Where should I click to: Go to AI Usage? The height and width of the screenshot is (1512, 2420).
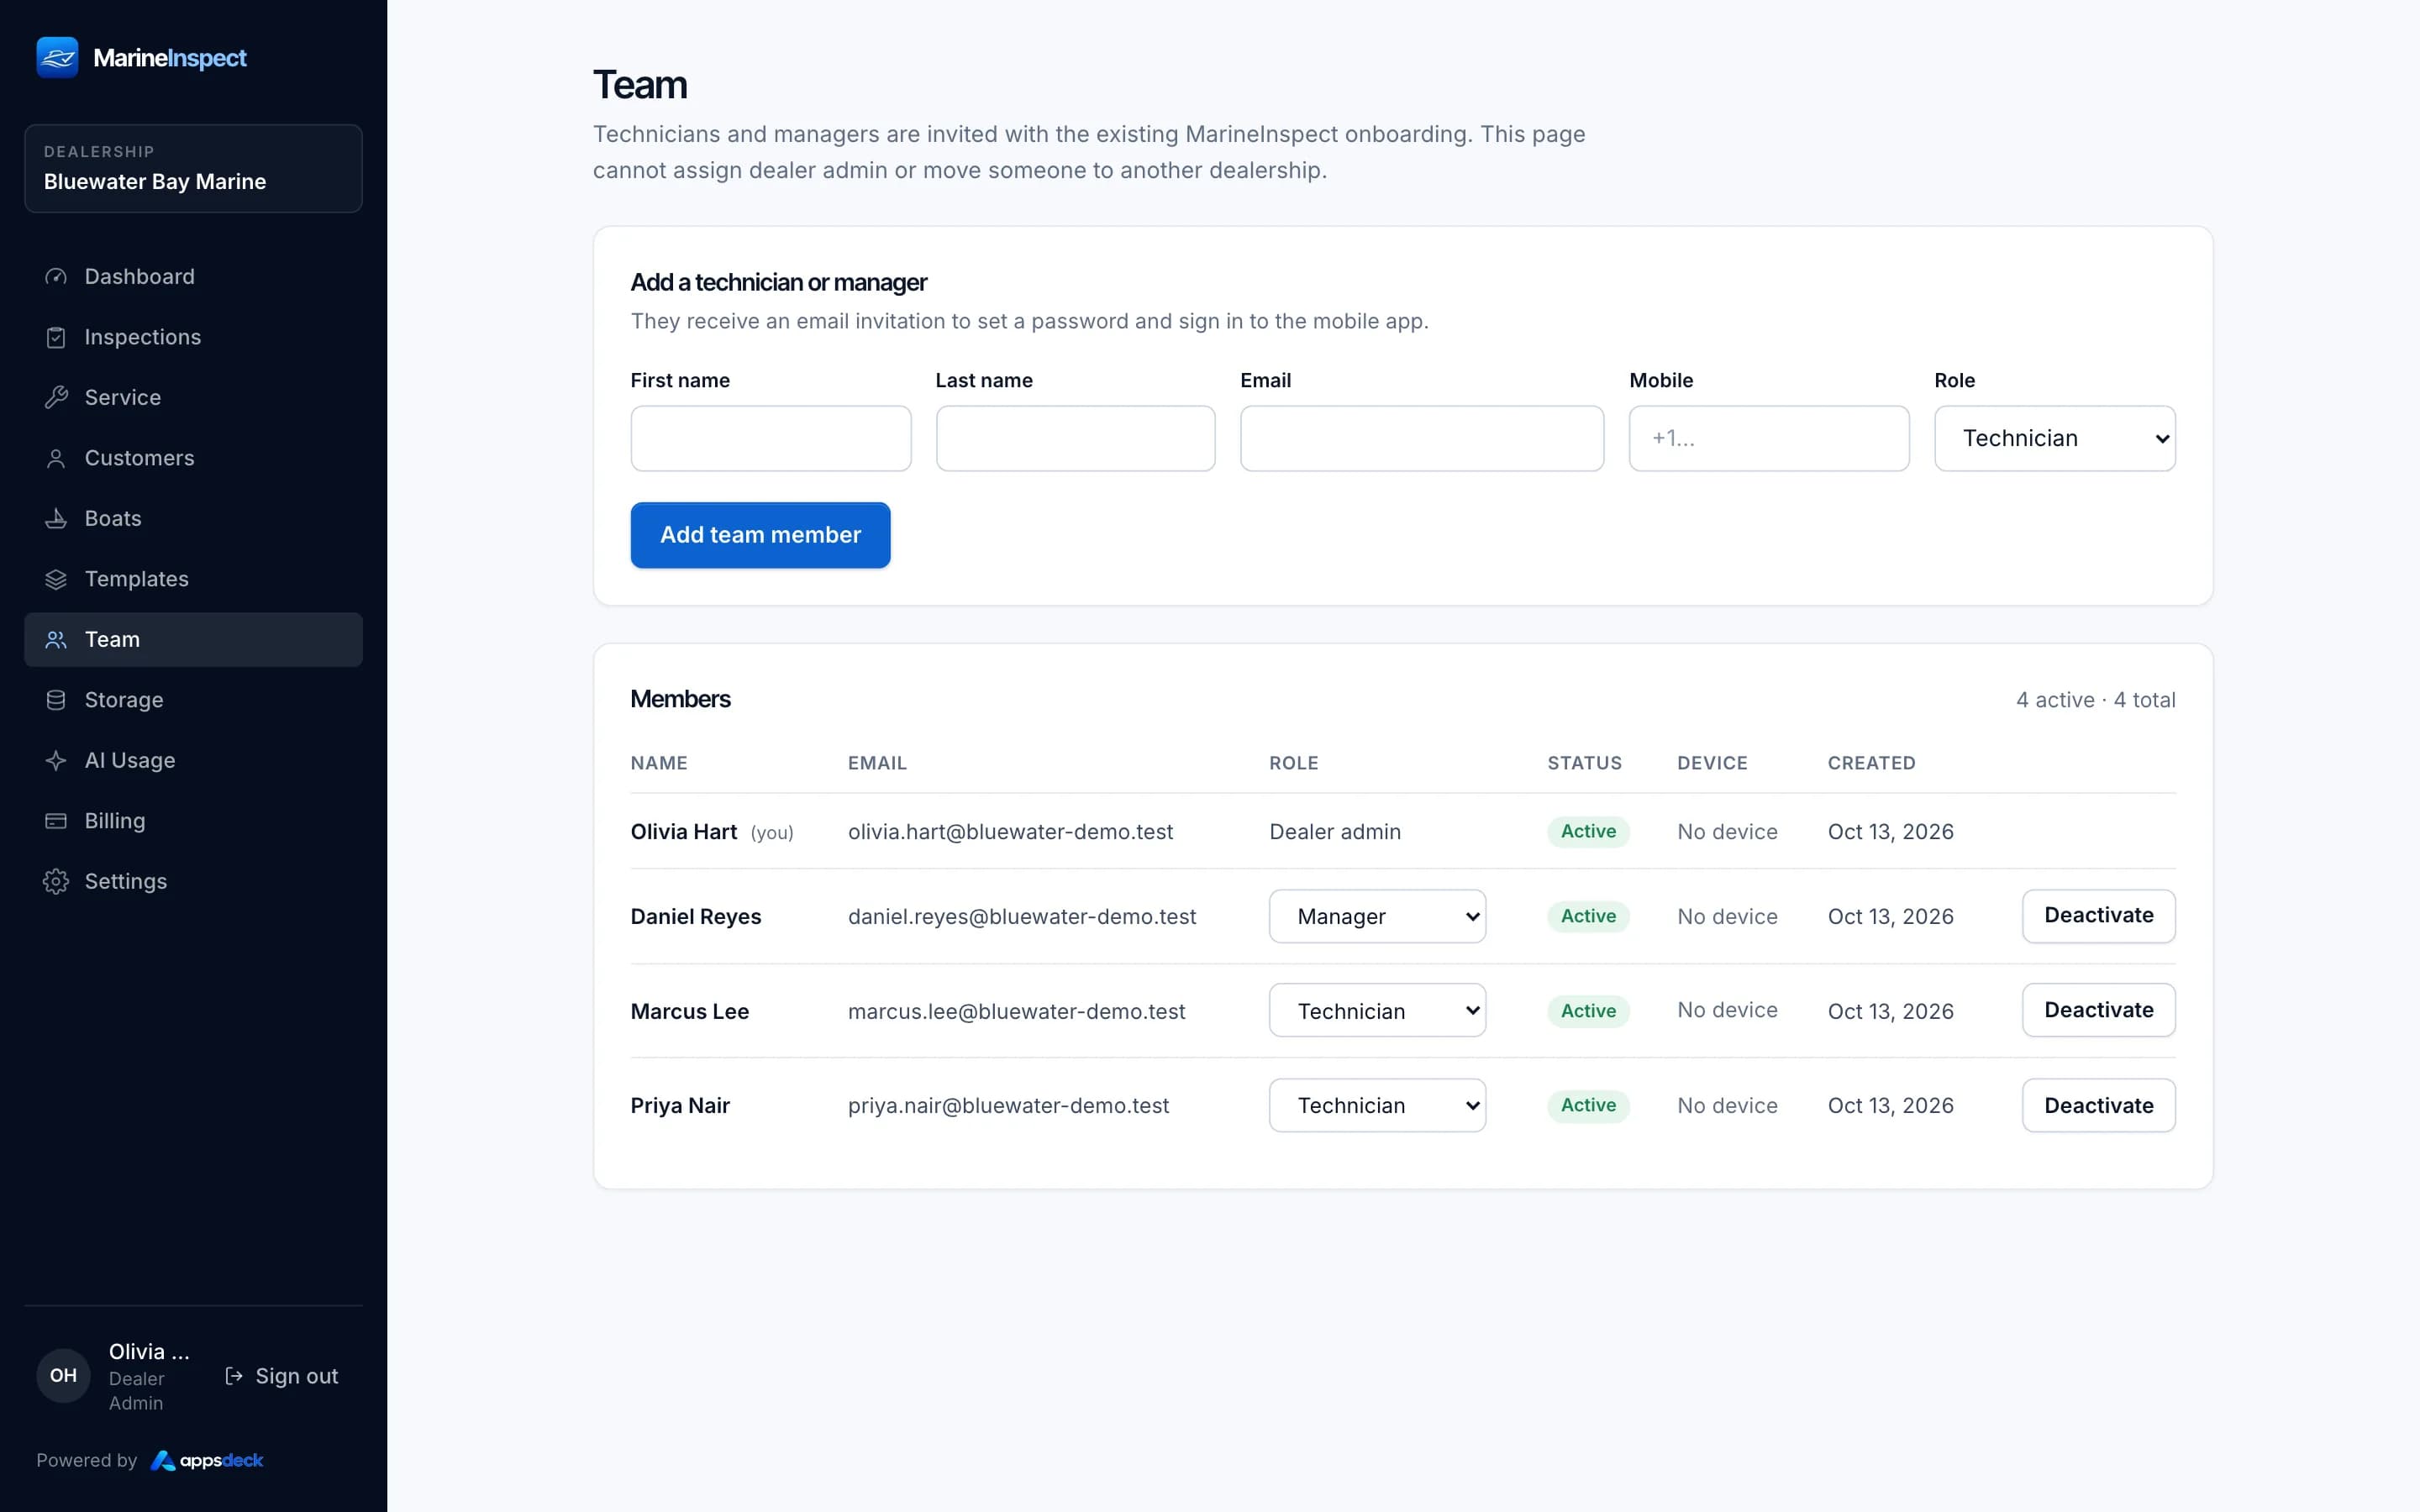(x=193, y=760)
